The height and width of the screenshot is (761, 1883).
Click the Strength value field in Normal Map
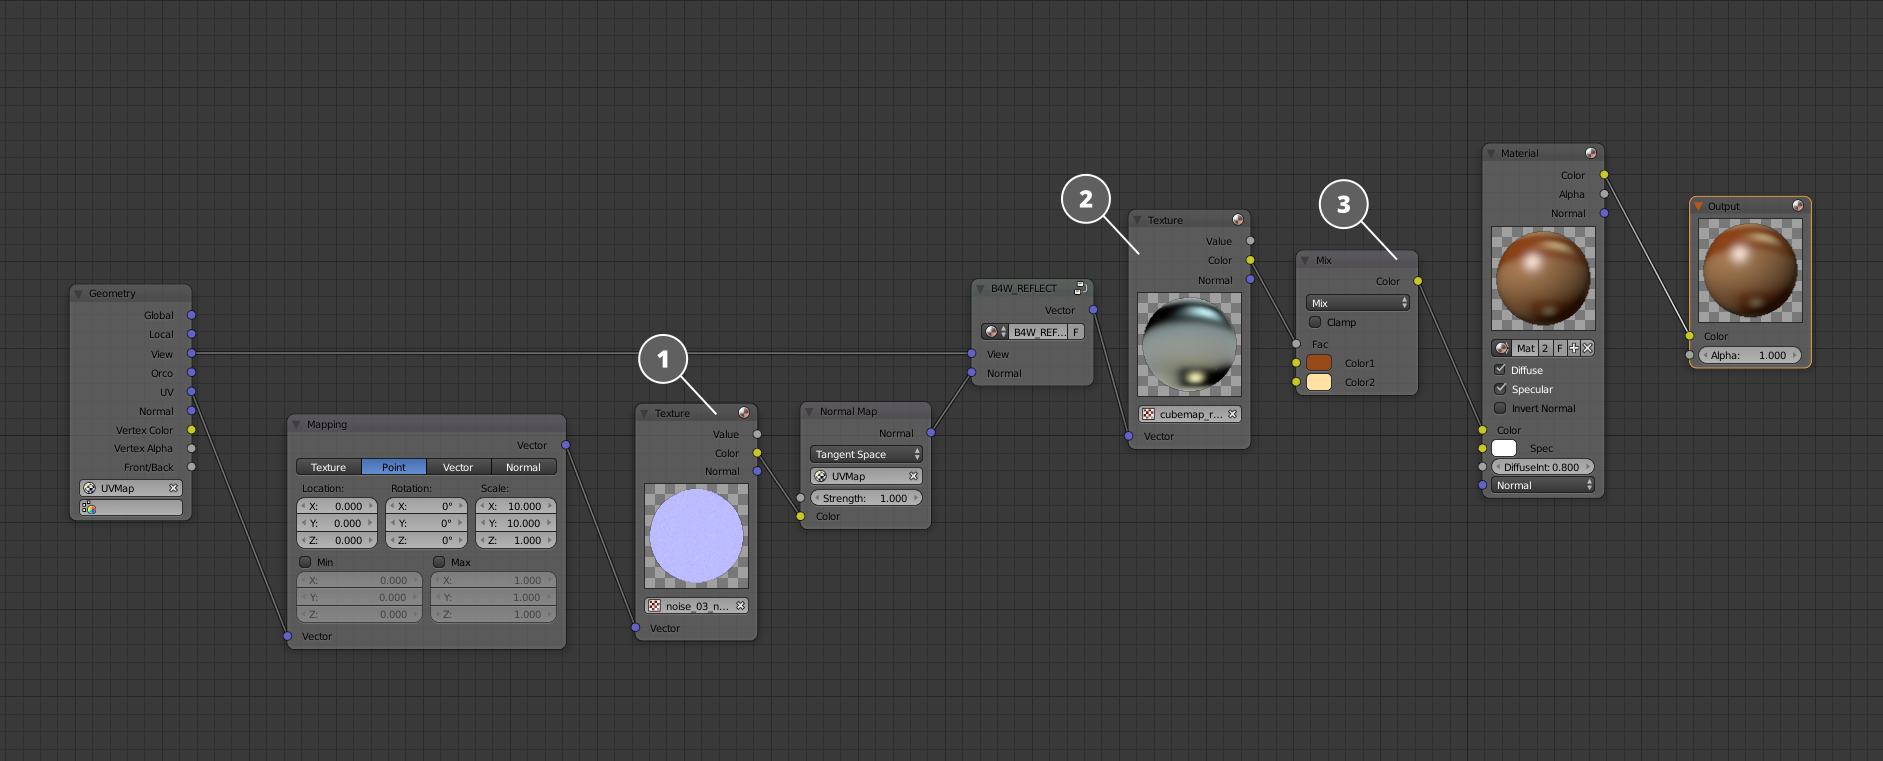(866, 498)
